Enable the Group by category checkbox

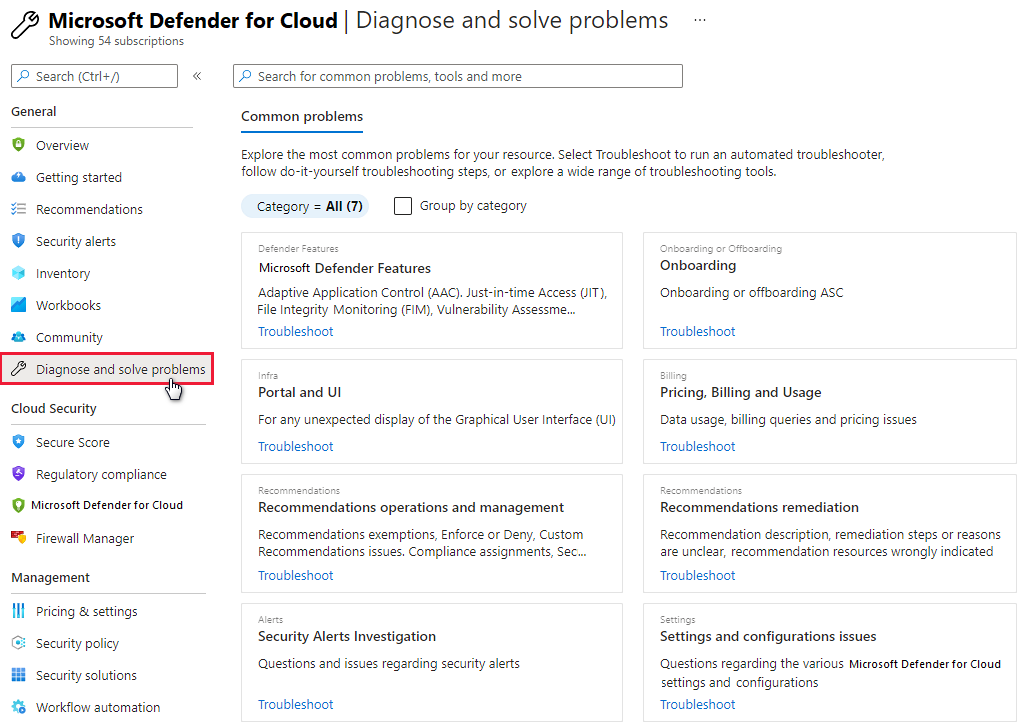click(403, 206)
